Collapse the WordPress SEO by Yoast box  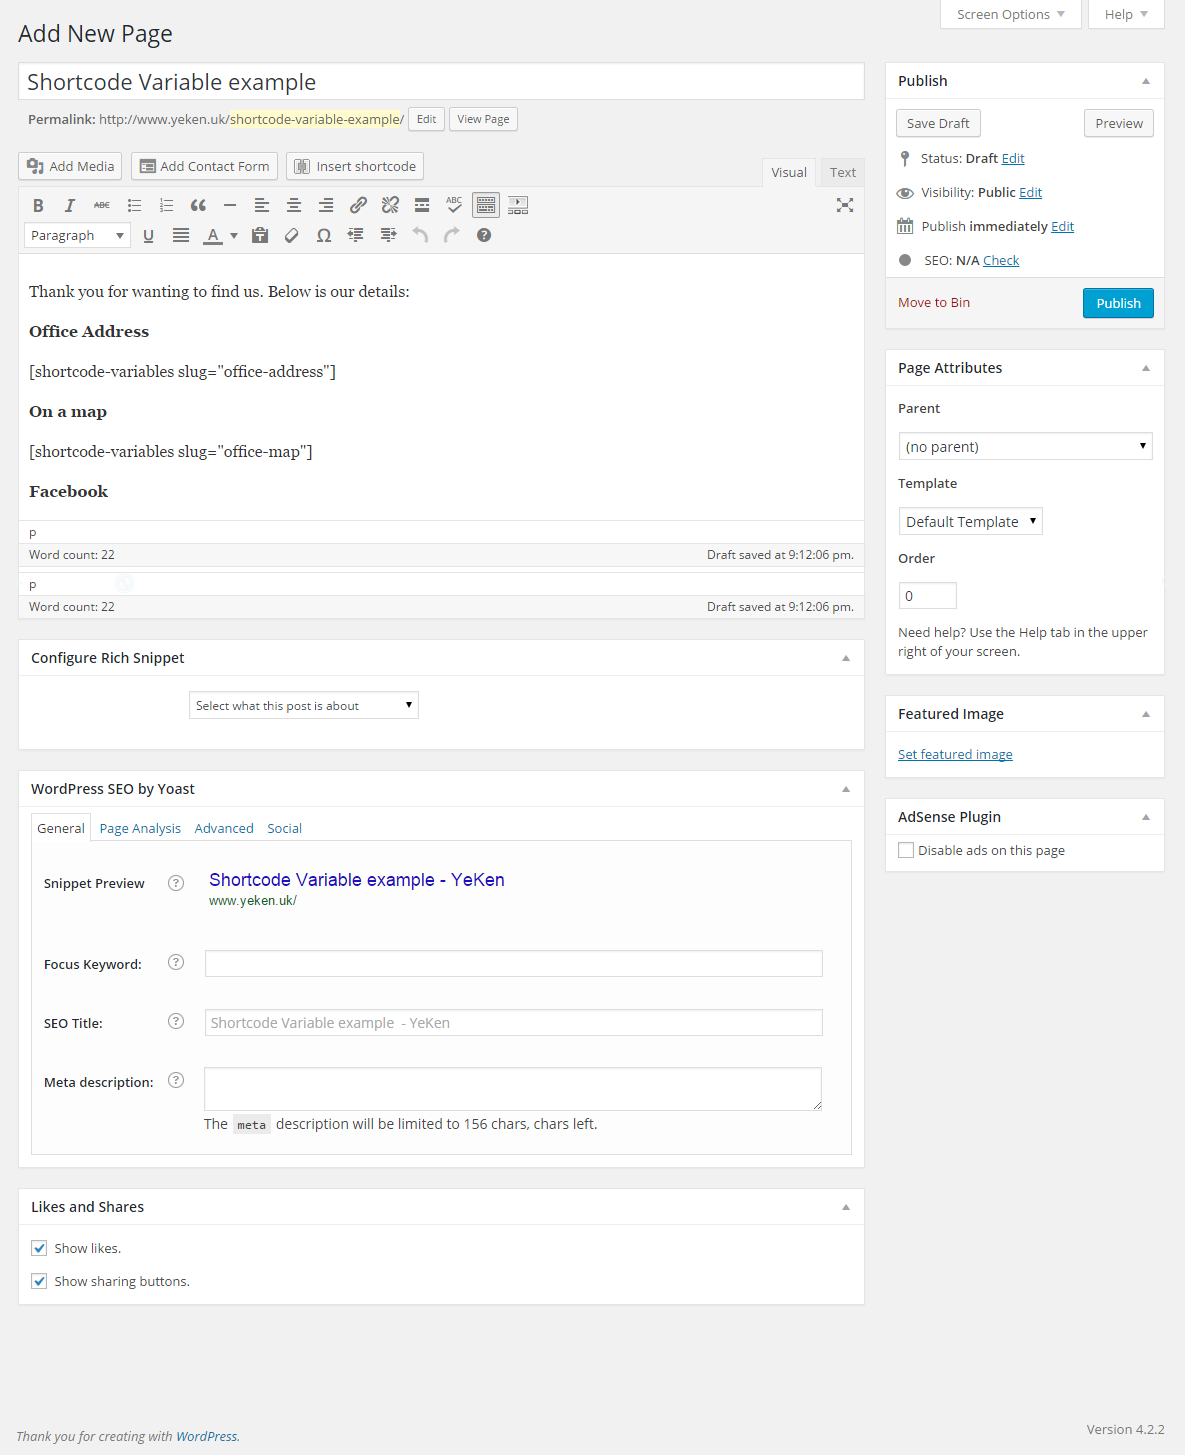click(846, 789)
